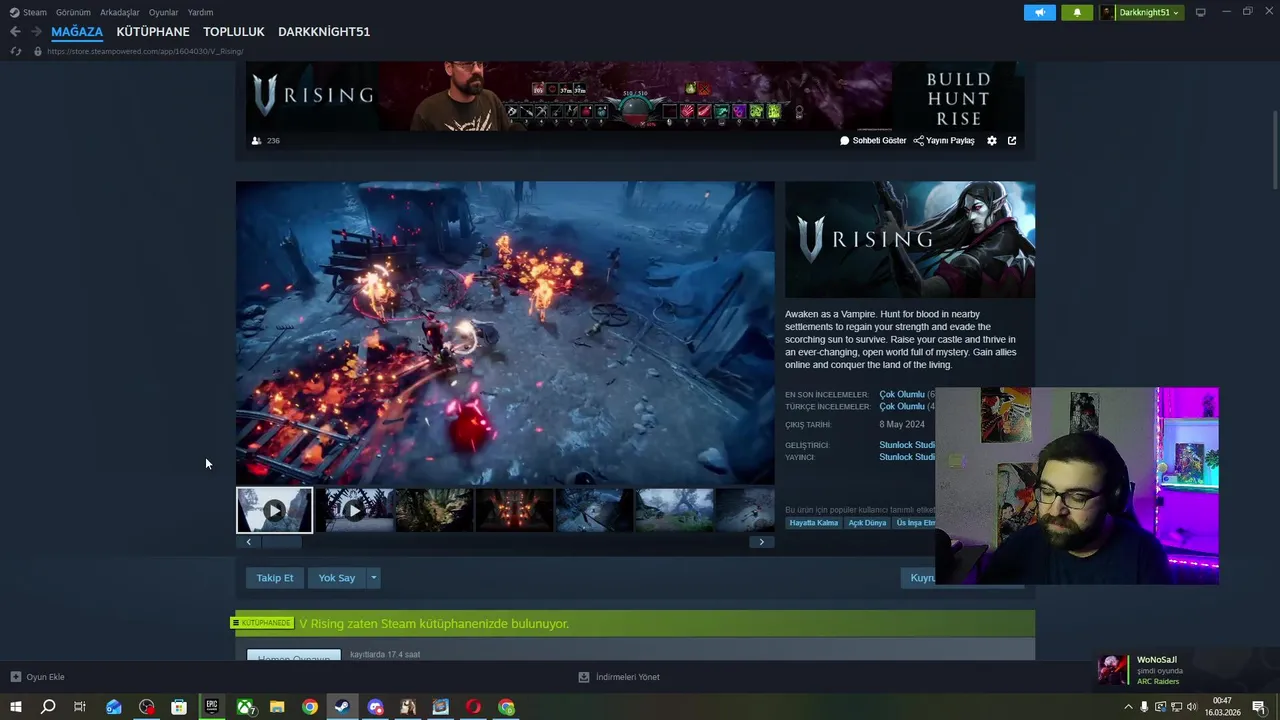Switch to the KÜTÜPHANE tab
This screenshot has height=720, width=1280.
click(153, 32)
